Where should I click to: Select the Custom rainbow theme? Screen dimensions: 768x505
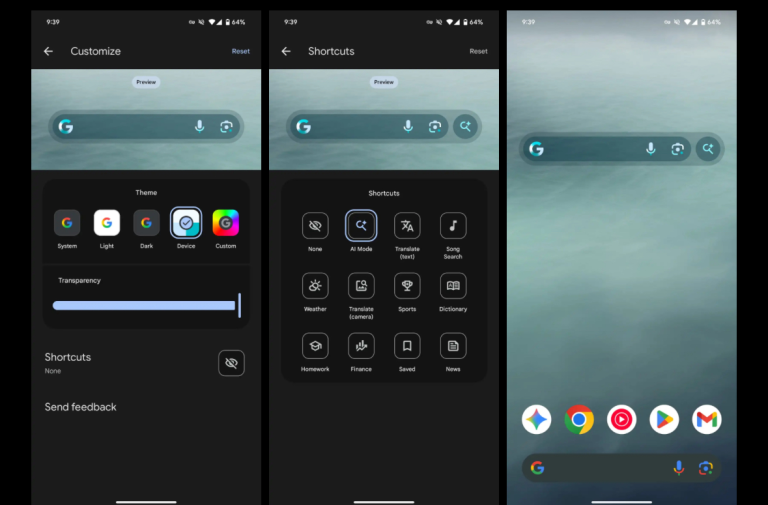(x=226, y=223)
